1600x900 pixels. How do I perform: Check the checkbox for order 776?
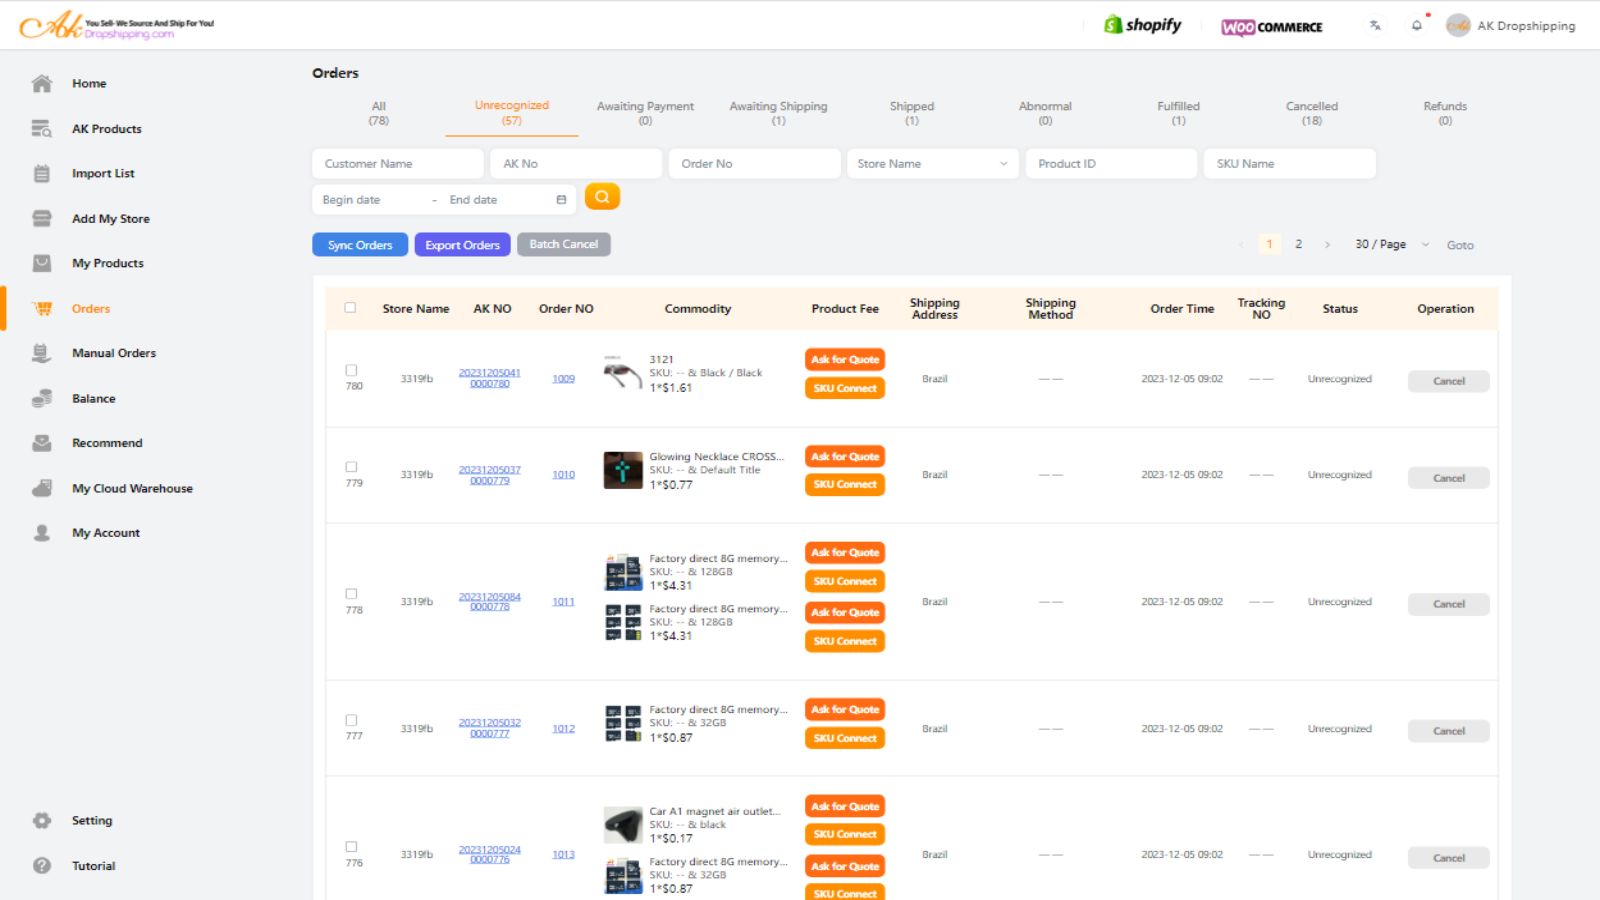[351, 847]
